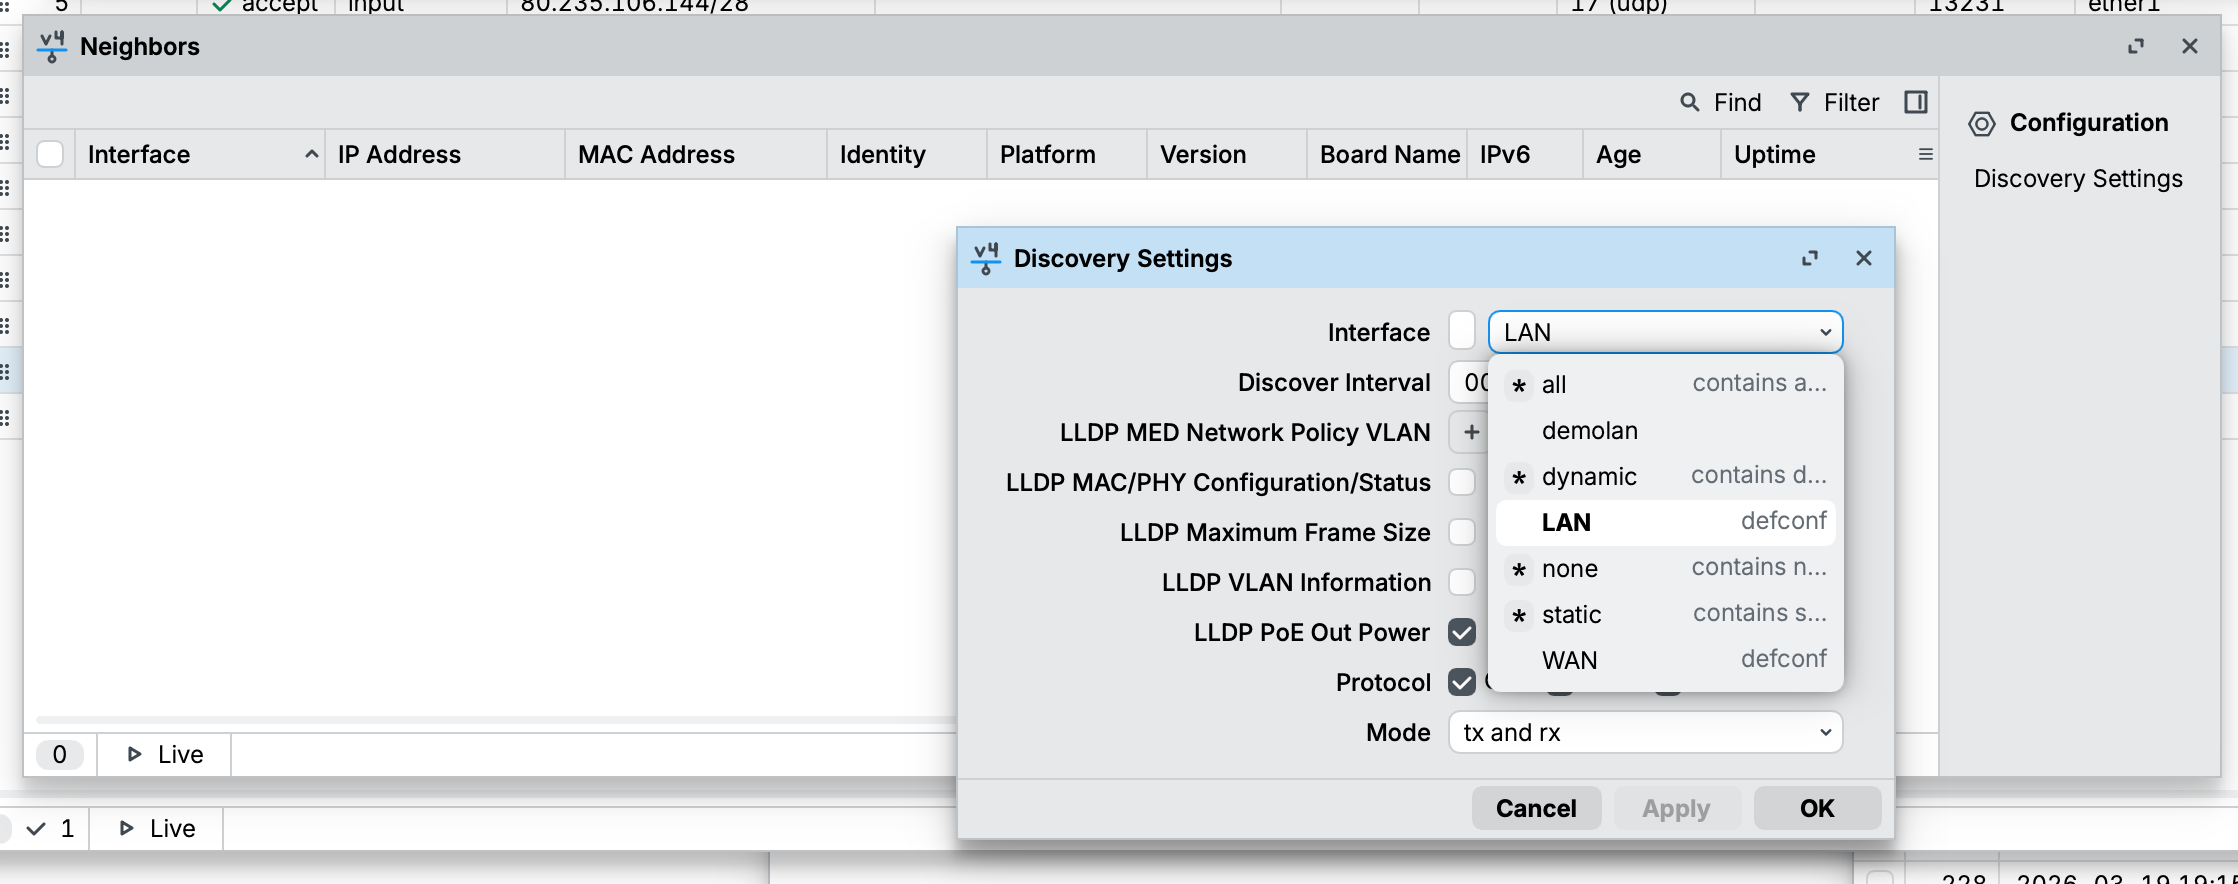The height and width of the screenshot is (884, 2238).
Task: Open Discovery Settings in the Configuration panel
Action: [x=2077, y=179]
